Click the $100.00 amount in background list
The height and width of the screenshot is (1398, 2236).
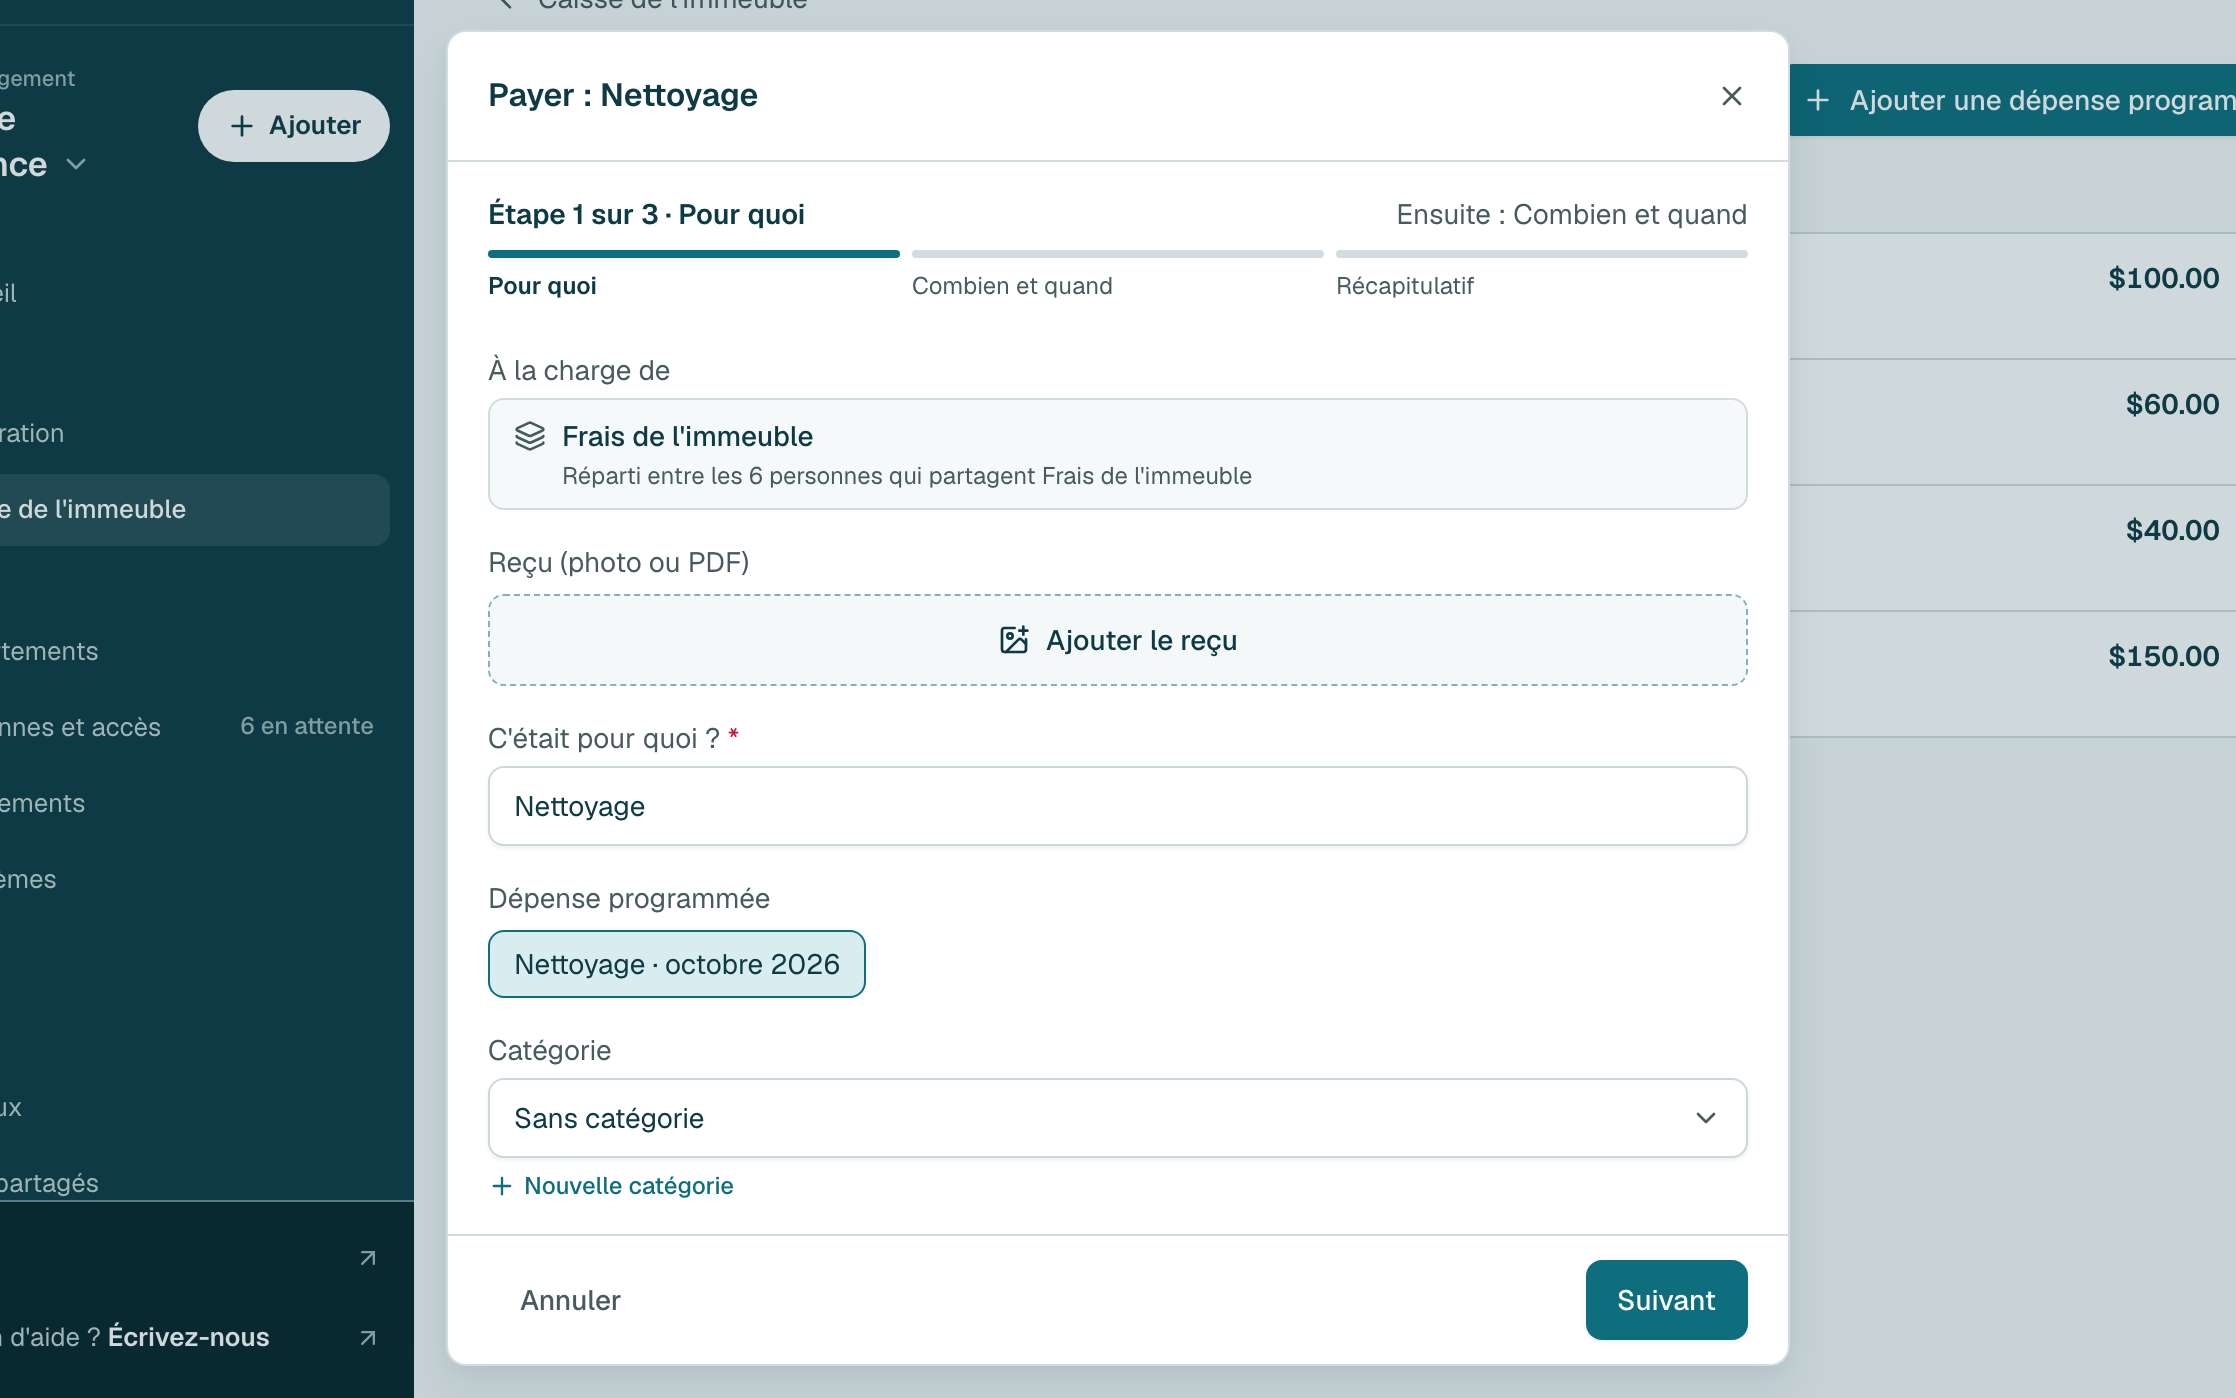coord(2163,278)
